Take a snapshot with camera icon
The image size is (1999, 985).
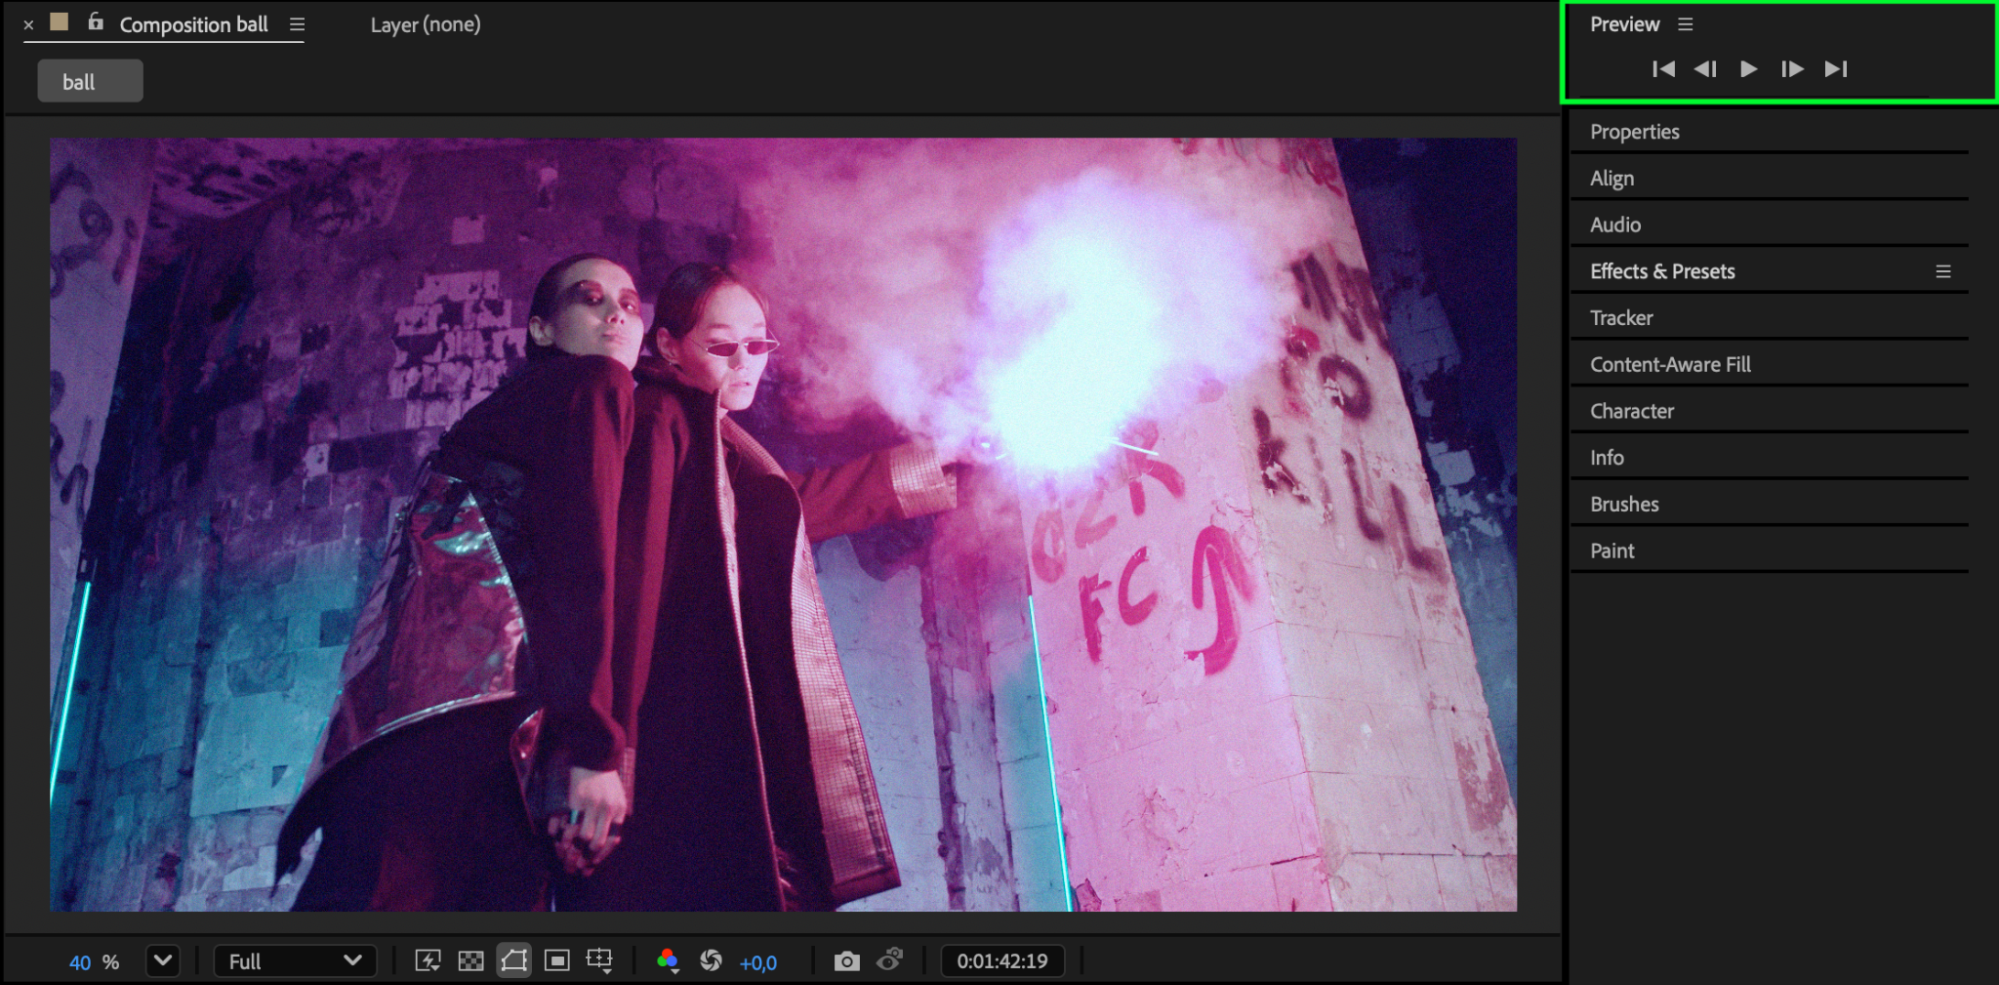tap(846, 961)
